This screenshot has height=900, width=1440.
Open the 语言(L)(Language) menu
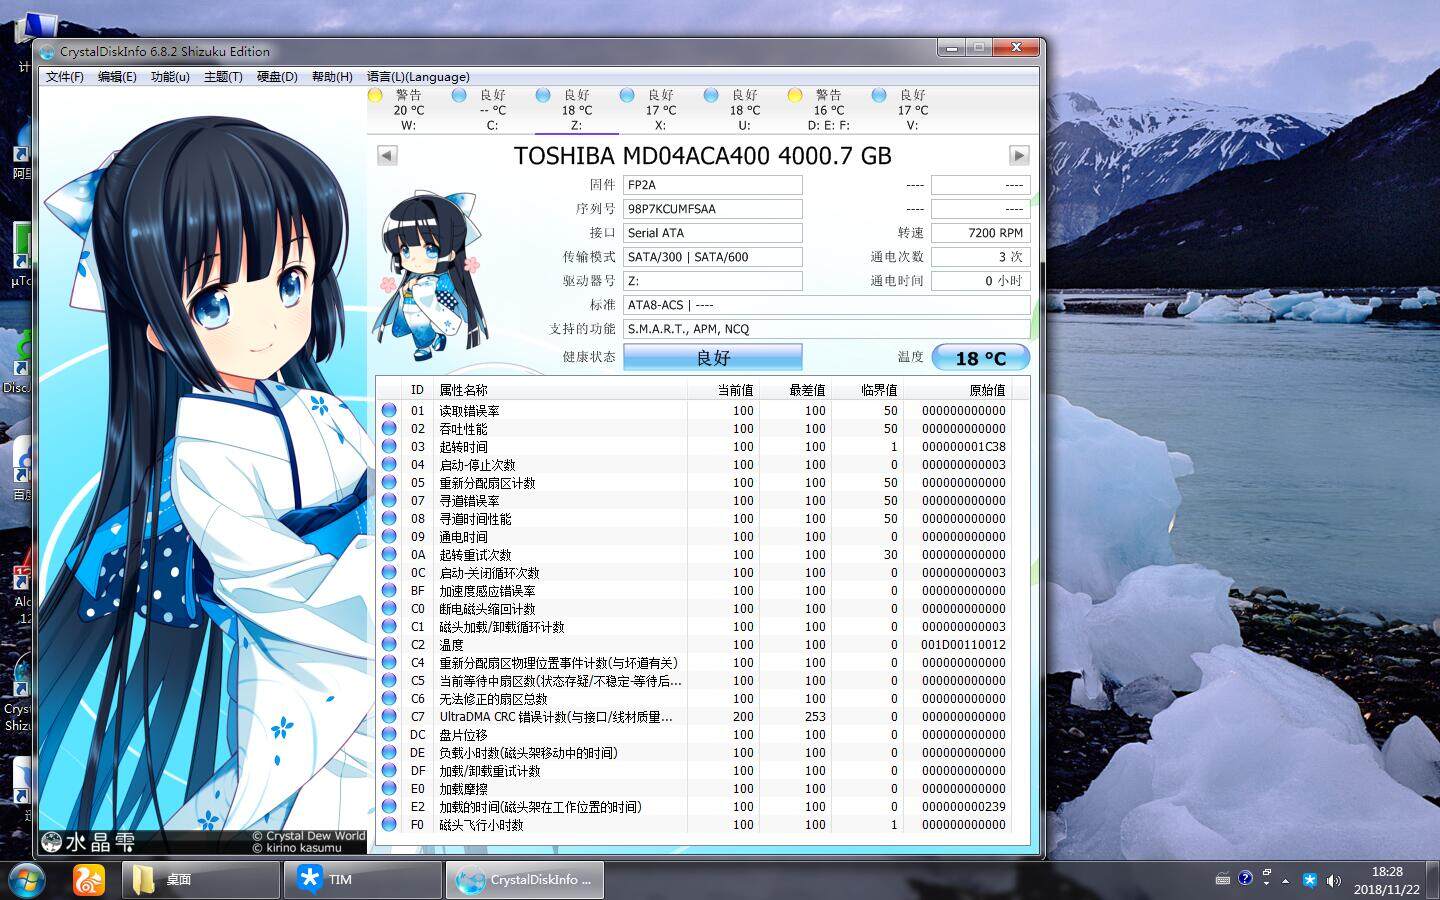pos(418,76)
